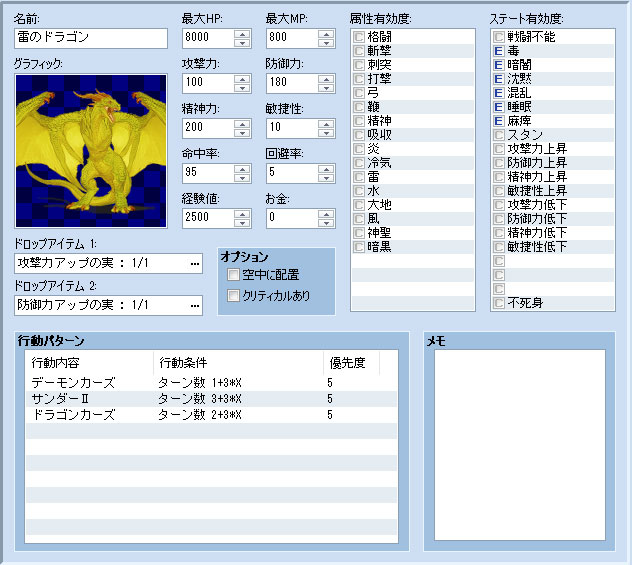Image resolution: width=632 pixels, height=565 pixels.
Task: Click the rank box beside 雷 element
Action: [x=359, y=177]
